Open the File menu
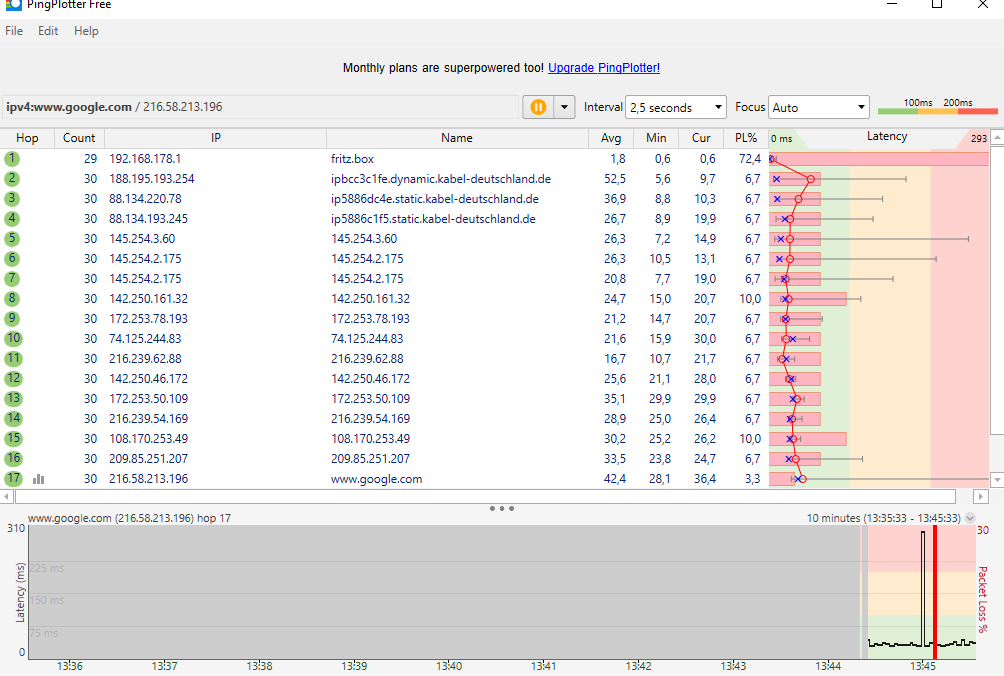This screenshot has height=676, width=1004. click(x=14, y=31)
